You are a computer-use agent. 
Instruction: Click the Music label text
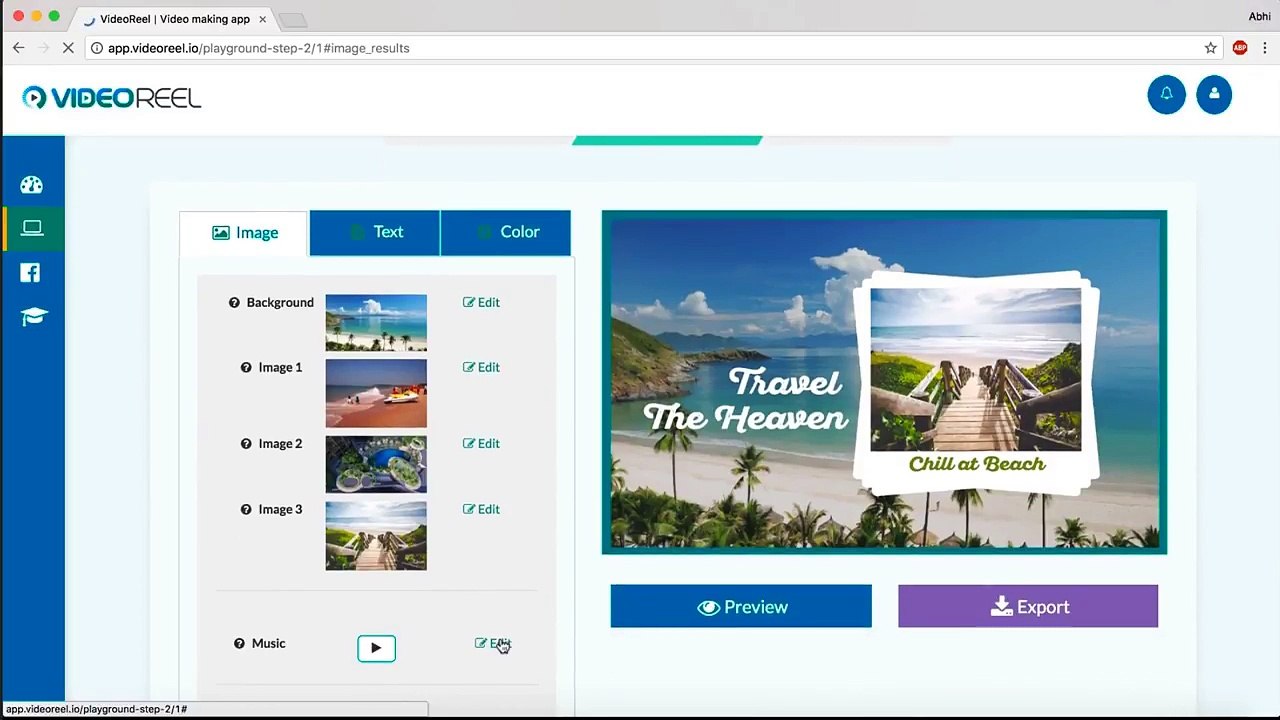coord(268,643)
